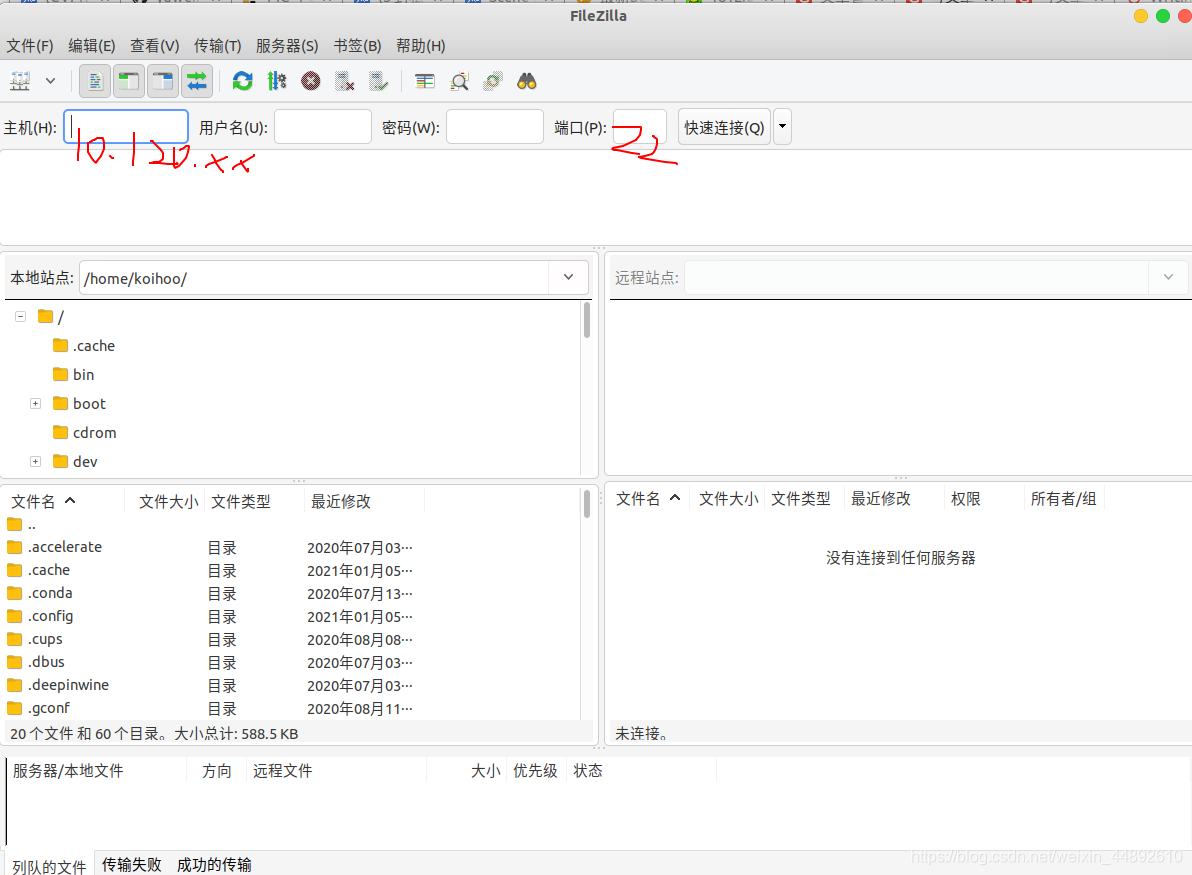The height and width of the screenshot is (875, 1192).
Task: Select the .dbus folder row
Action: point(291,662)
